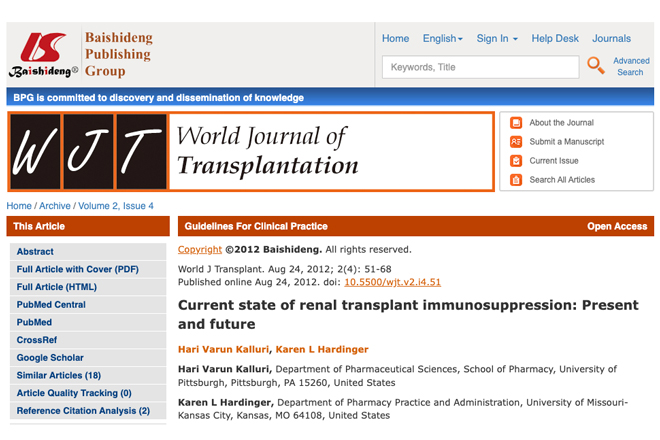Click author Karen L Hardinger link
660x440 pixels.
(322, 349)
